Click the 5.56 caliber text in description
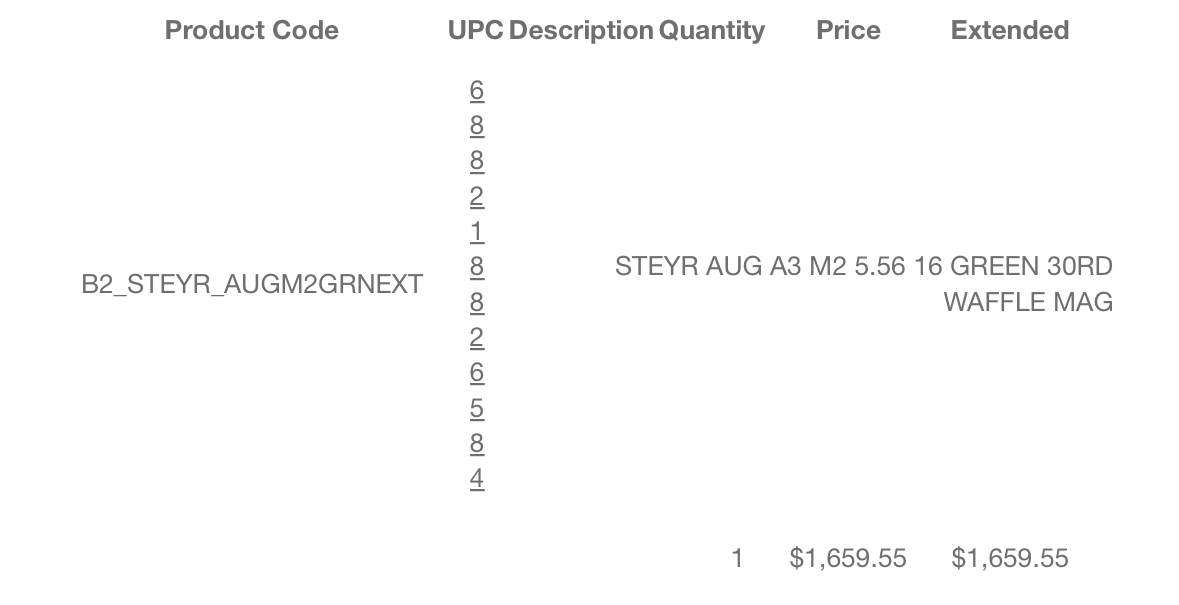1179x605 pixels. 880,266
